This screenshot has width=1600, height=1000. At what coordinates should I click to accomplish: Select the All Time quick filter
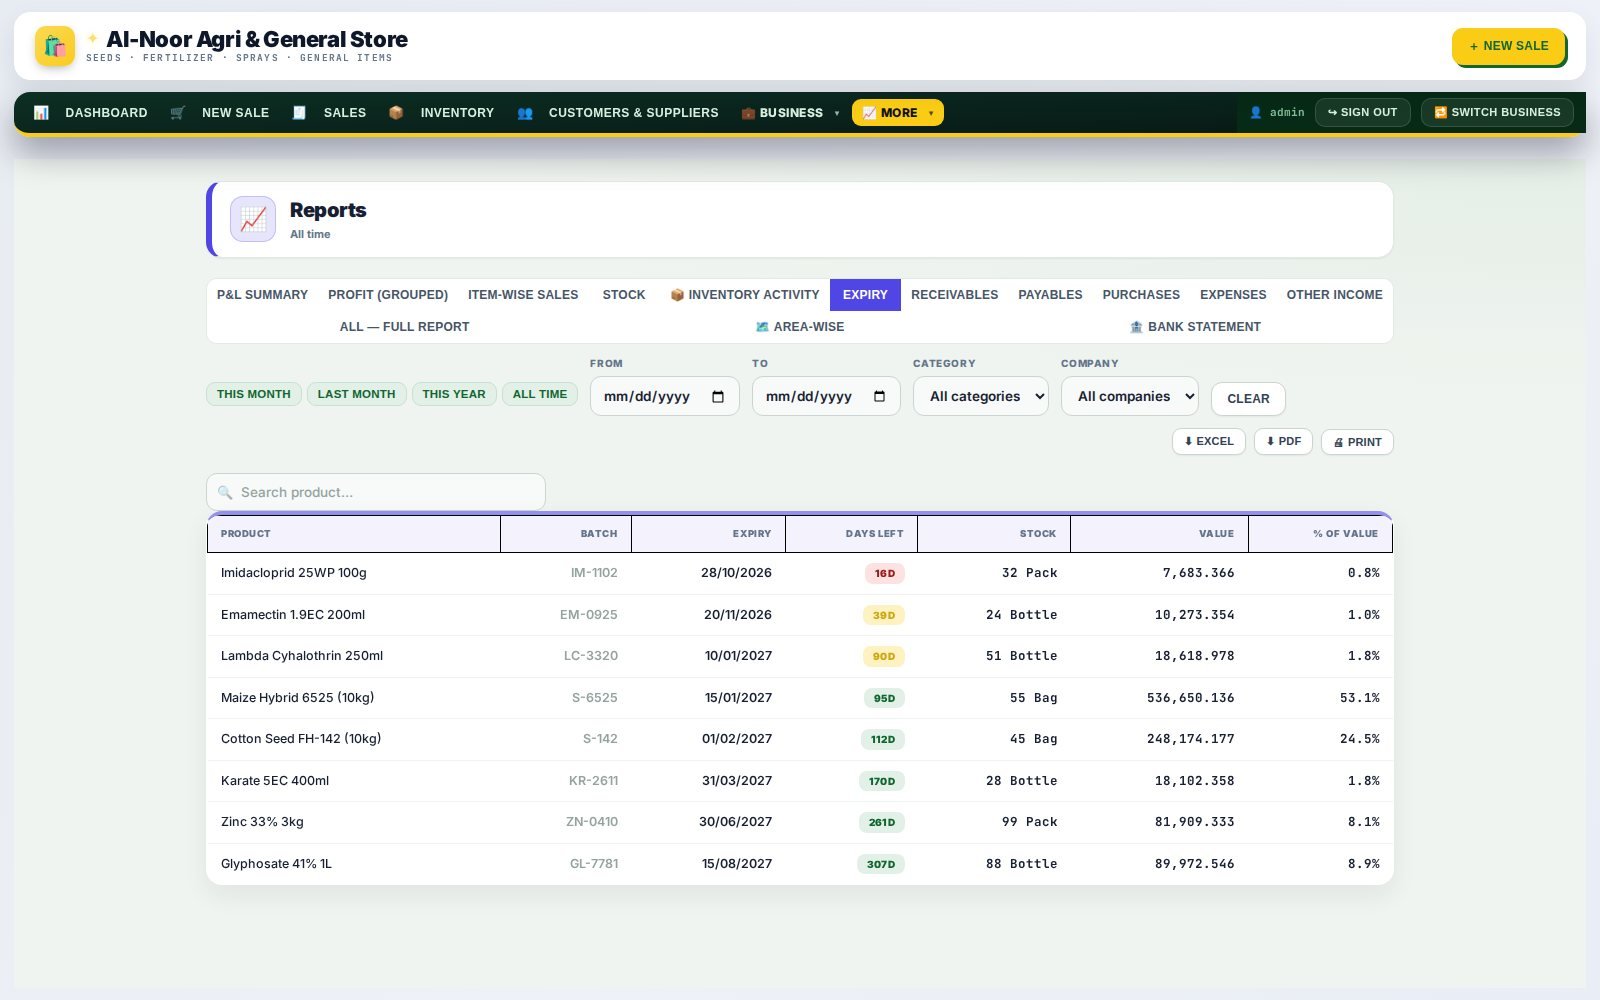click(540, 394)
